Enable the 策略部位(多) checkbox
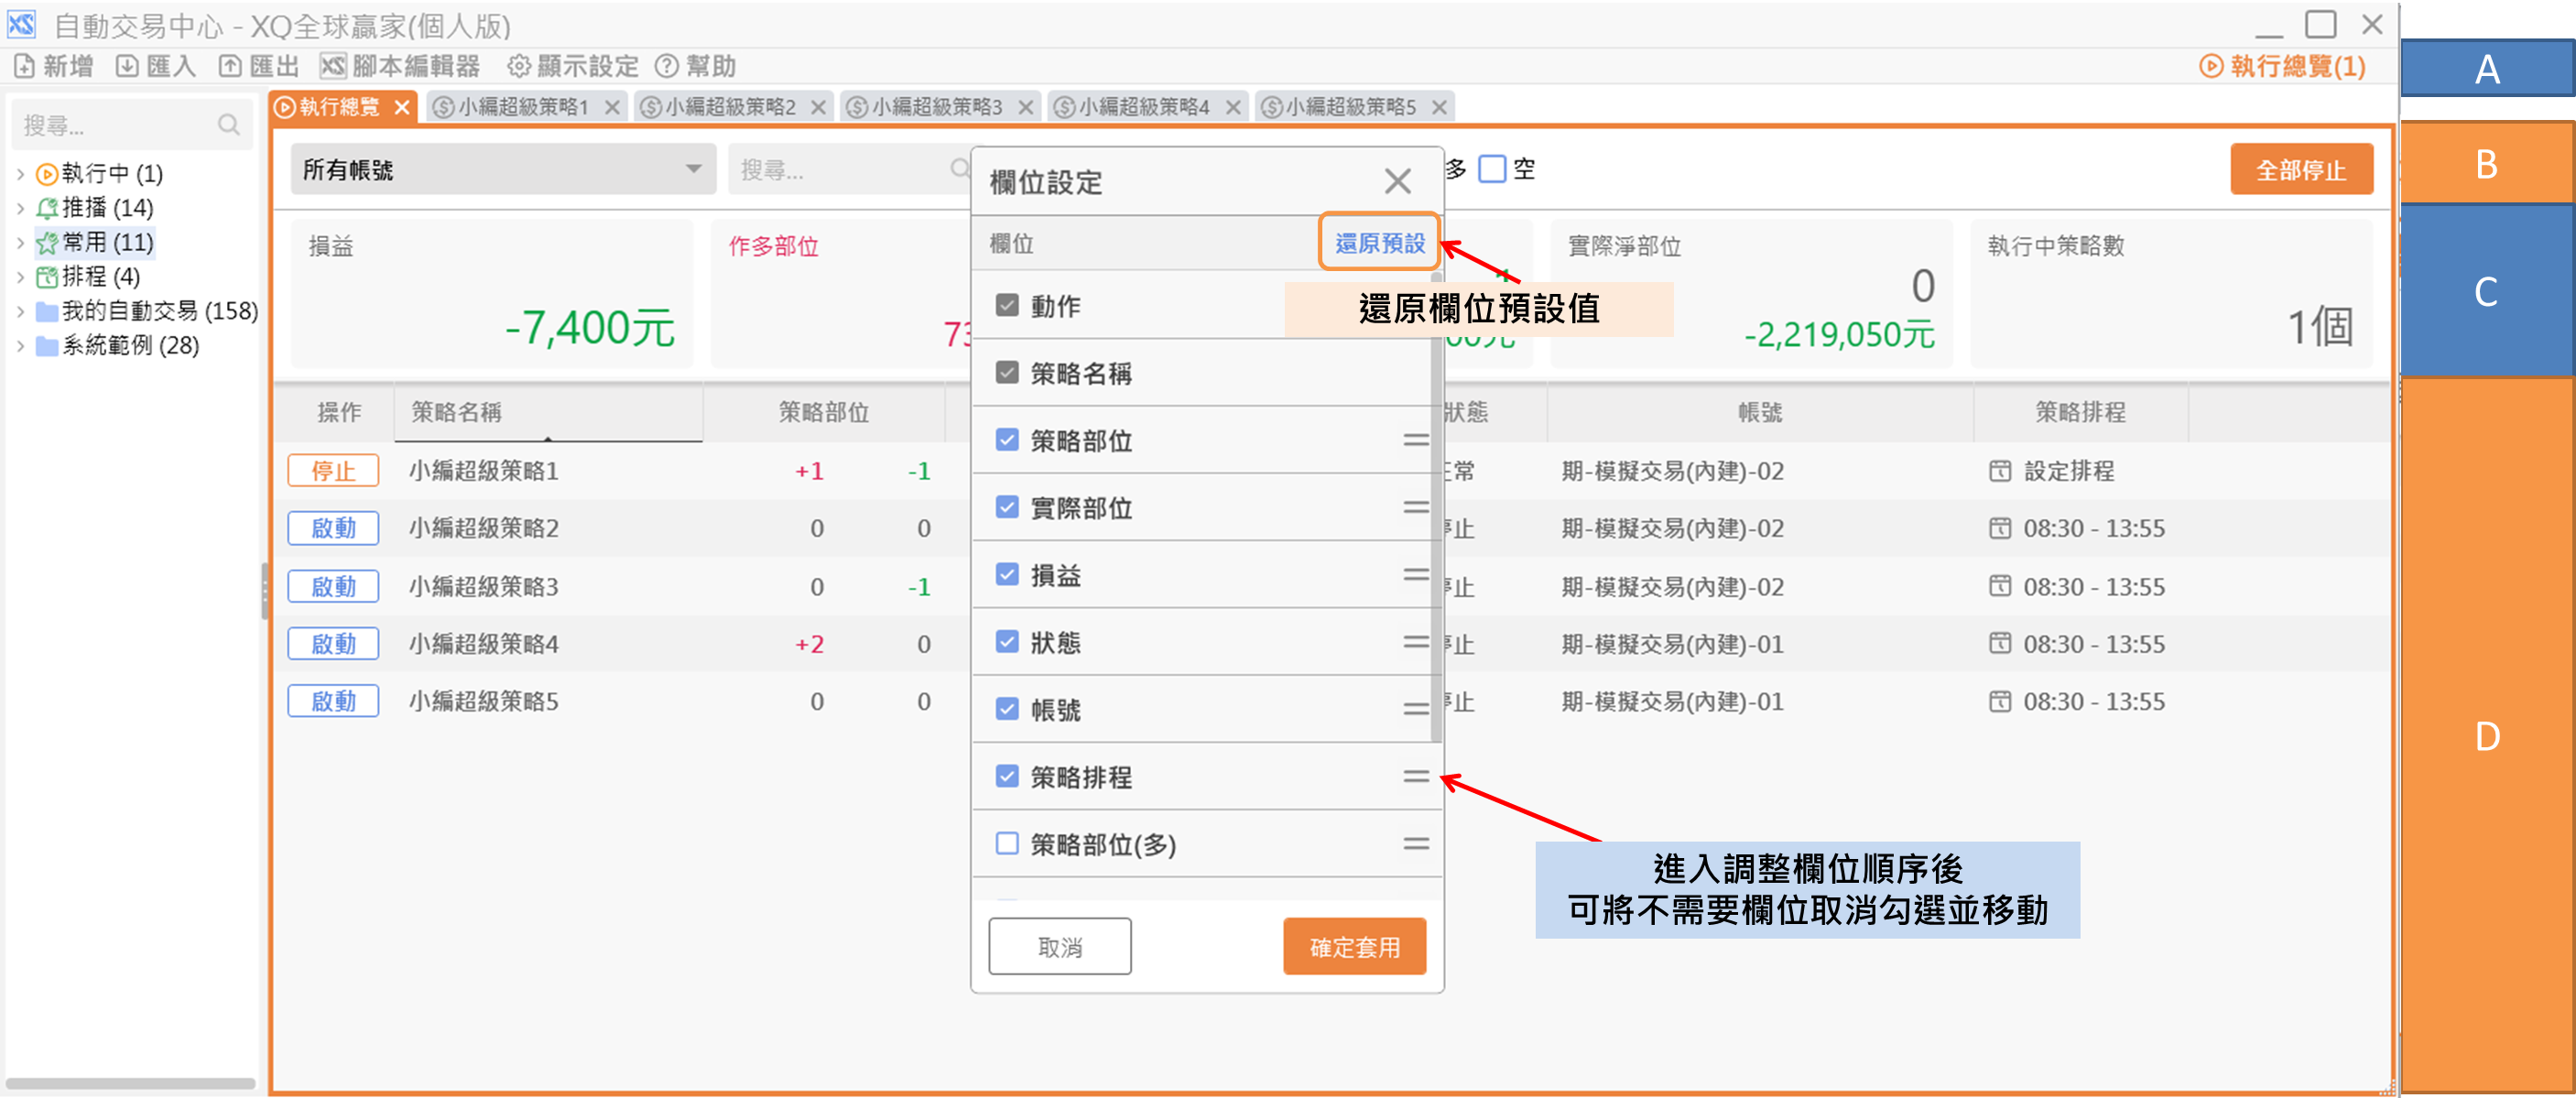 [1007, 843]
